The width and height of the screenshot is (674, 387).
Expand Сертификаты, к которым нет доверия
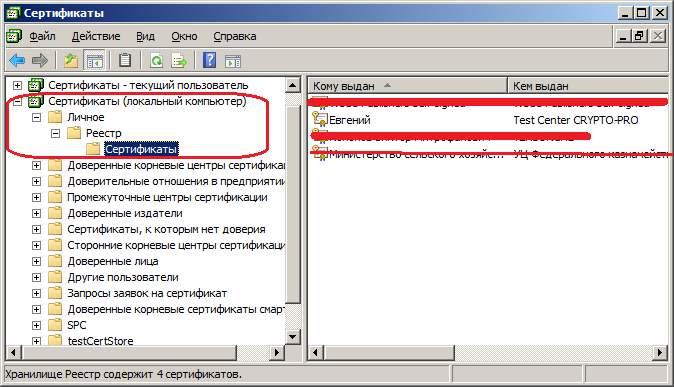click(x=37, y=230)
